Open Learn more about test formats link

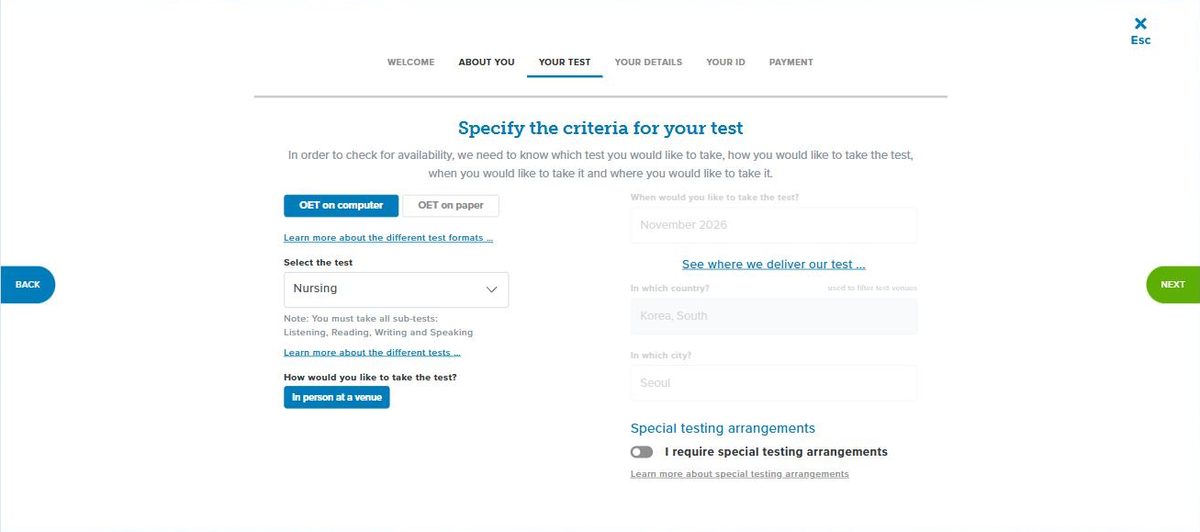(x=388, y=238)
